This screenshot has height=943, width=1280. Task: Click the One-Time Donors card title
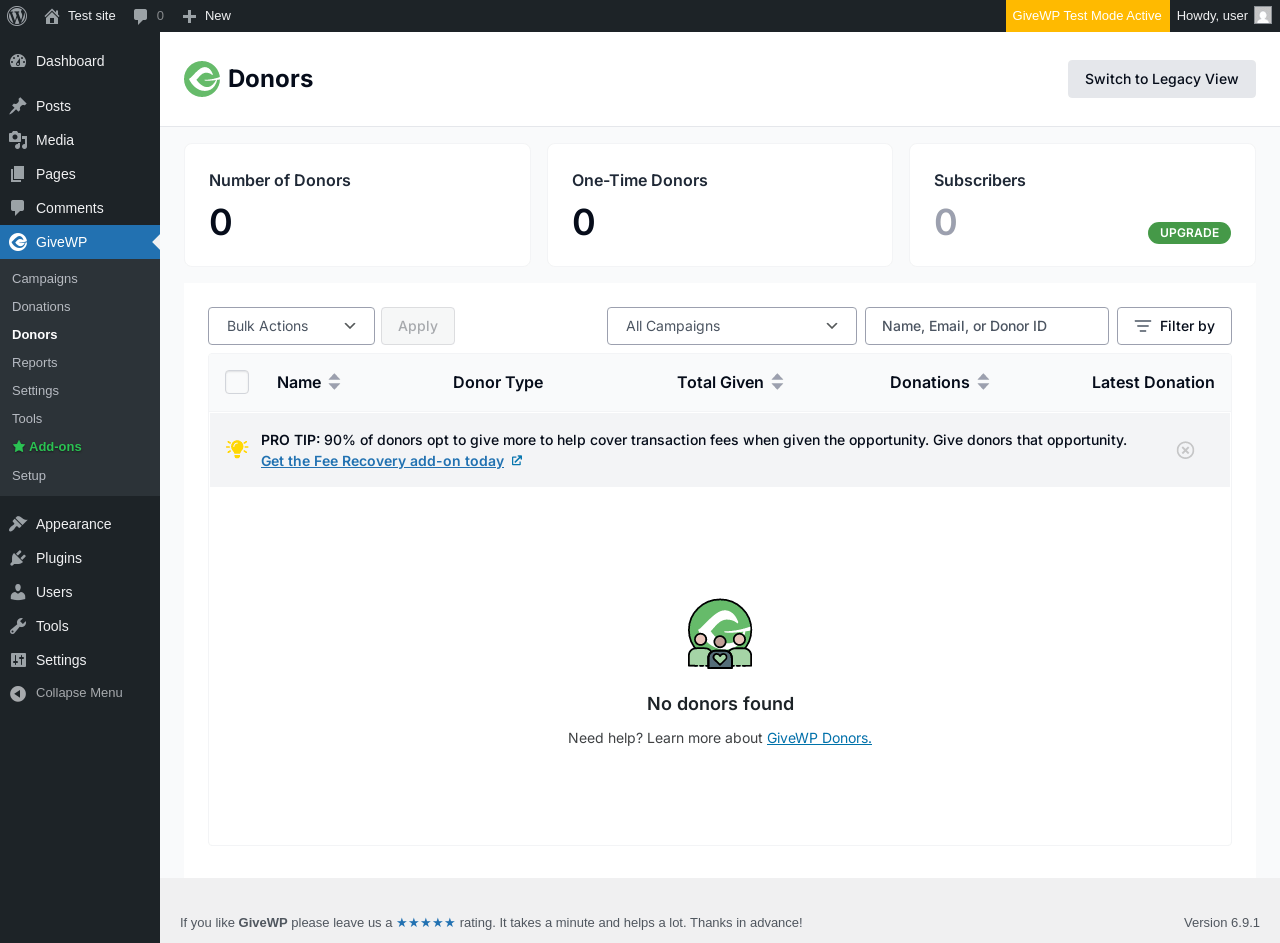(640, 180)
